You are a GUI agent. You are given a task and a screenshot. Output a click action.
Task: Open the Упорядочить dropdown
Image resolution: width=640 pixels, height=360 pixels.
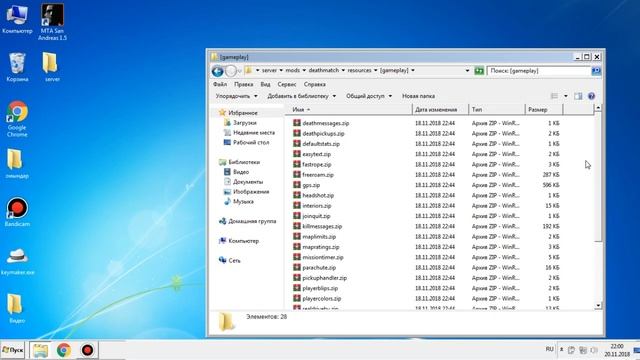click(236, 96)
